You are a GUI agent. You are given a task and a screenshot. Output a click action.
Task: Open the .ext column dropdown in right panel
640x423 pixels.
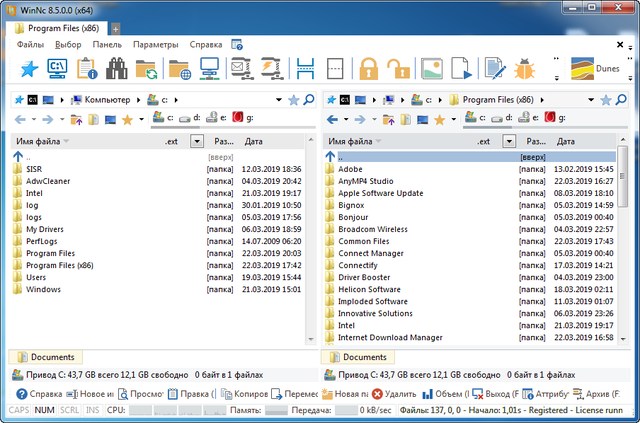510,142
